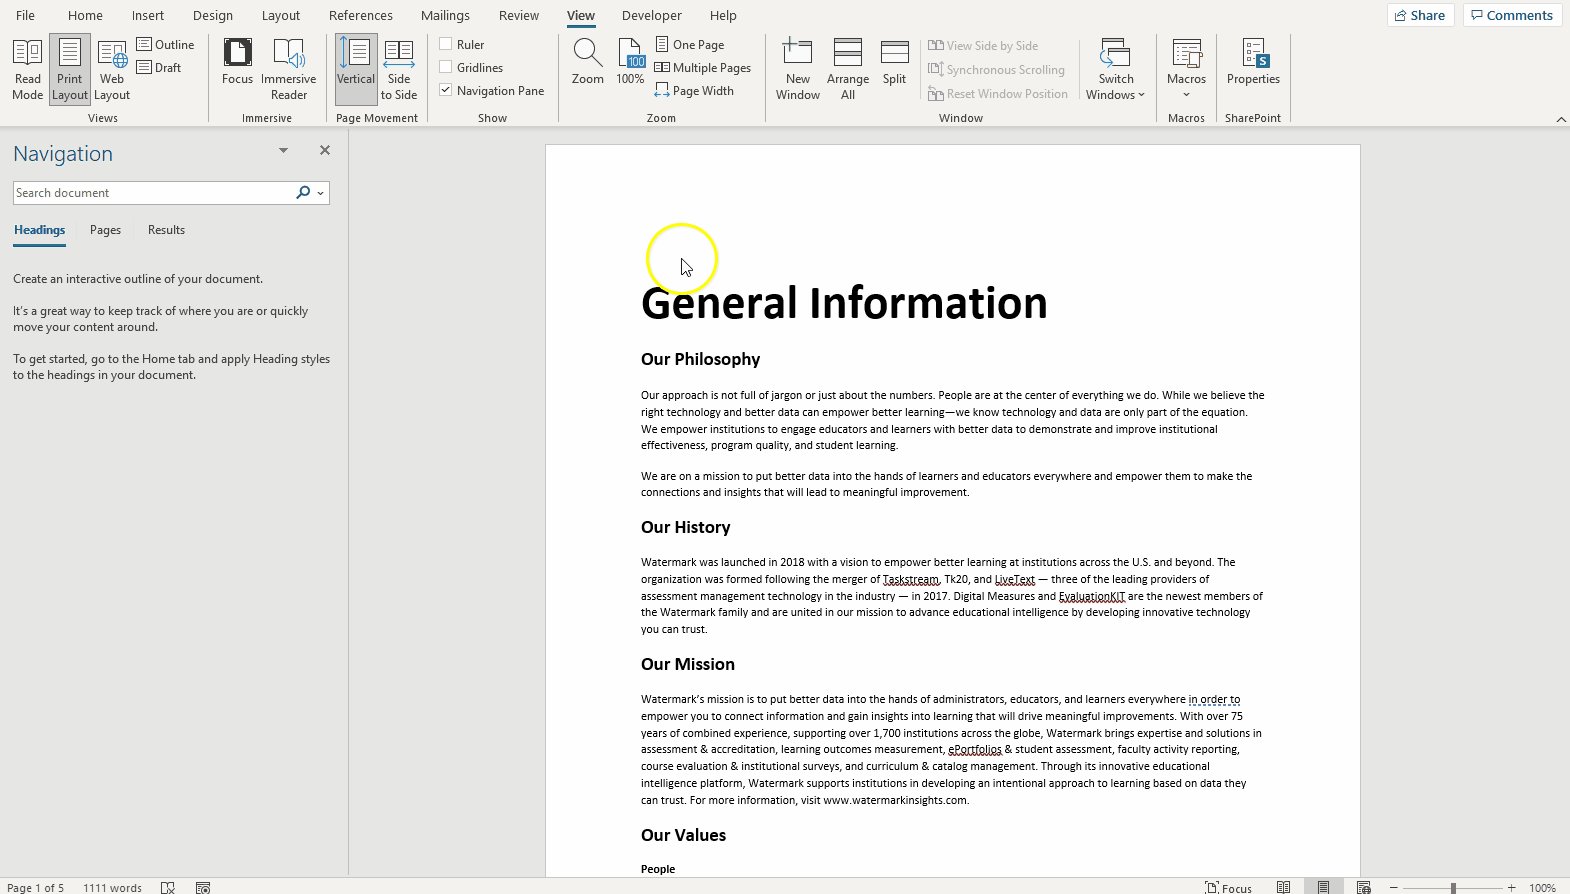
Task: Open the File menu
Action: point(25,15)
